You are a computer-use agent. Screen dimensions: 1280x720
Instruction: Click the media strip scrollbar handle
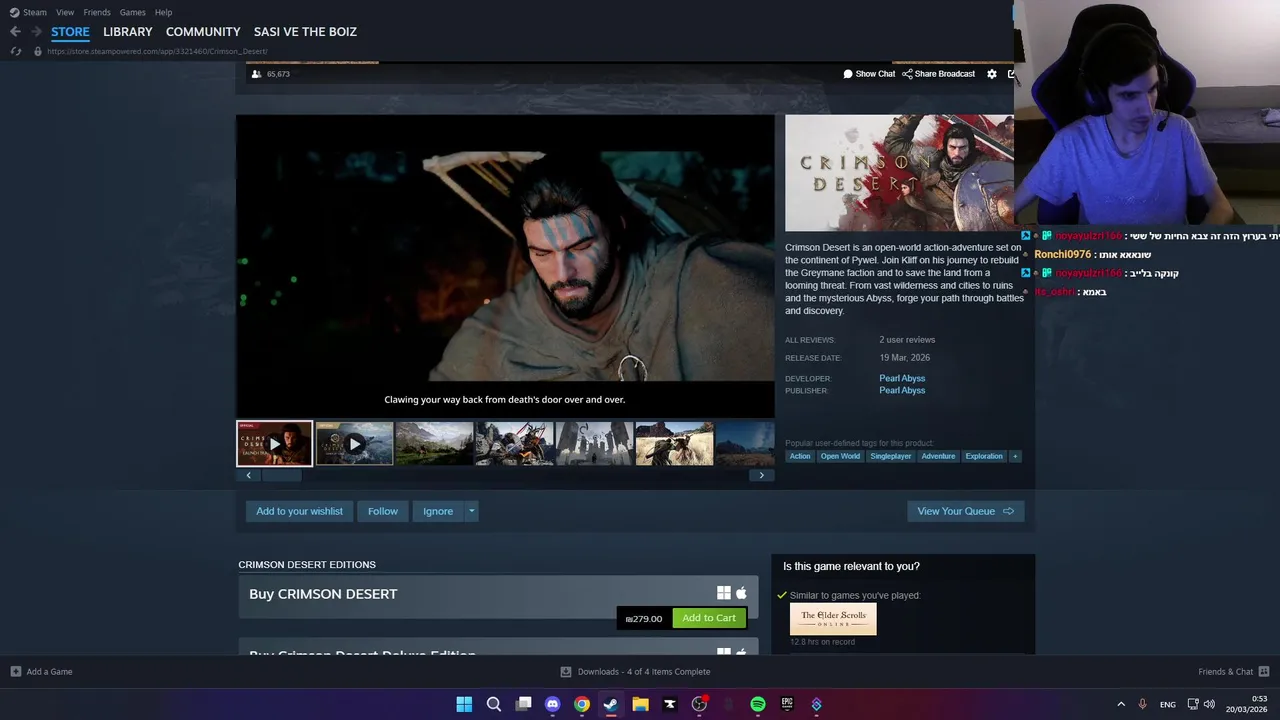point(281,475)
